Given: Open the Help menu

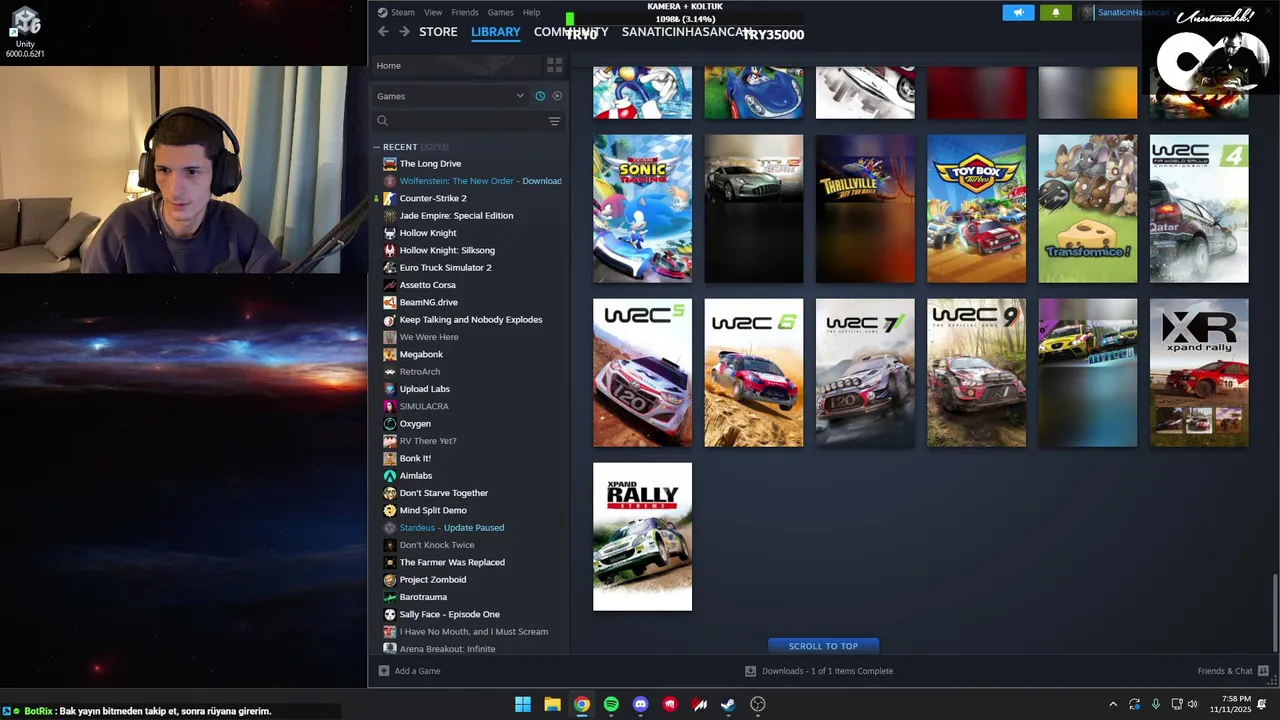Looking at the screenshot, I should pos(531,12).
